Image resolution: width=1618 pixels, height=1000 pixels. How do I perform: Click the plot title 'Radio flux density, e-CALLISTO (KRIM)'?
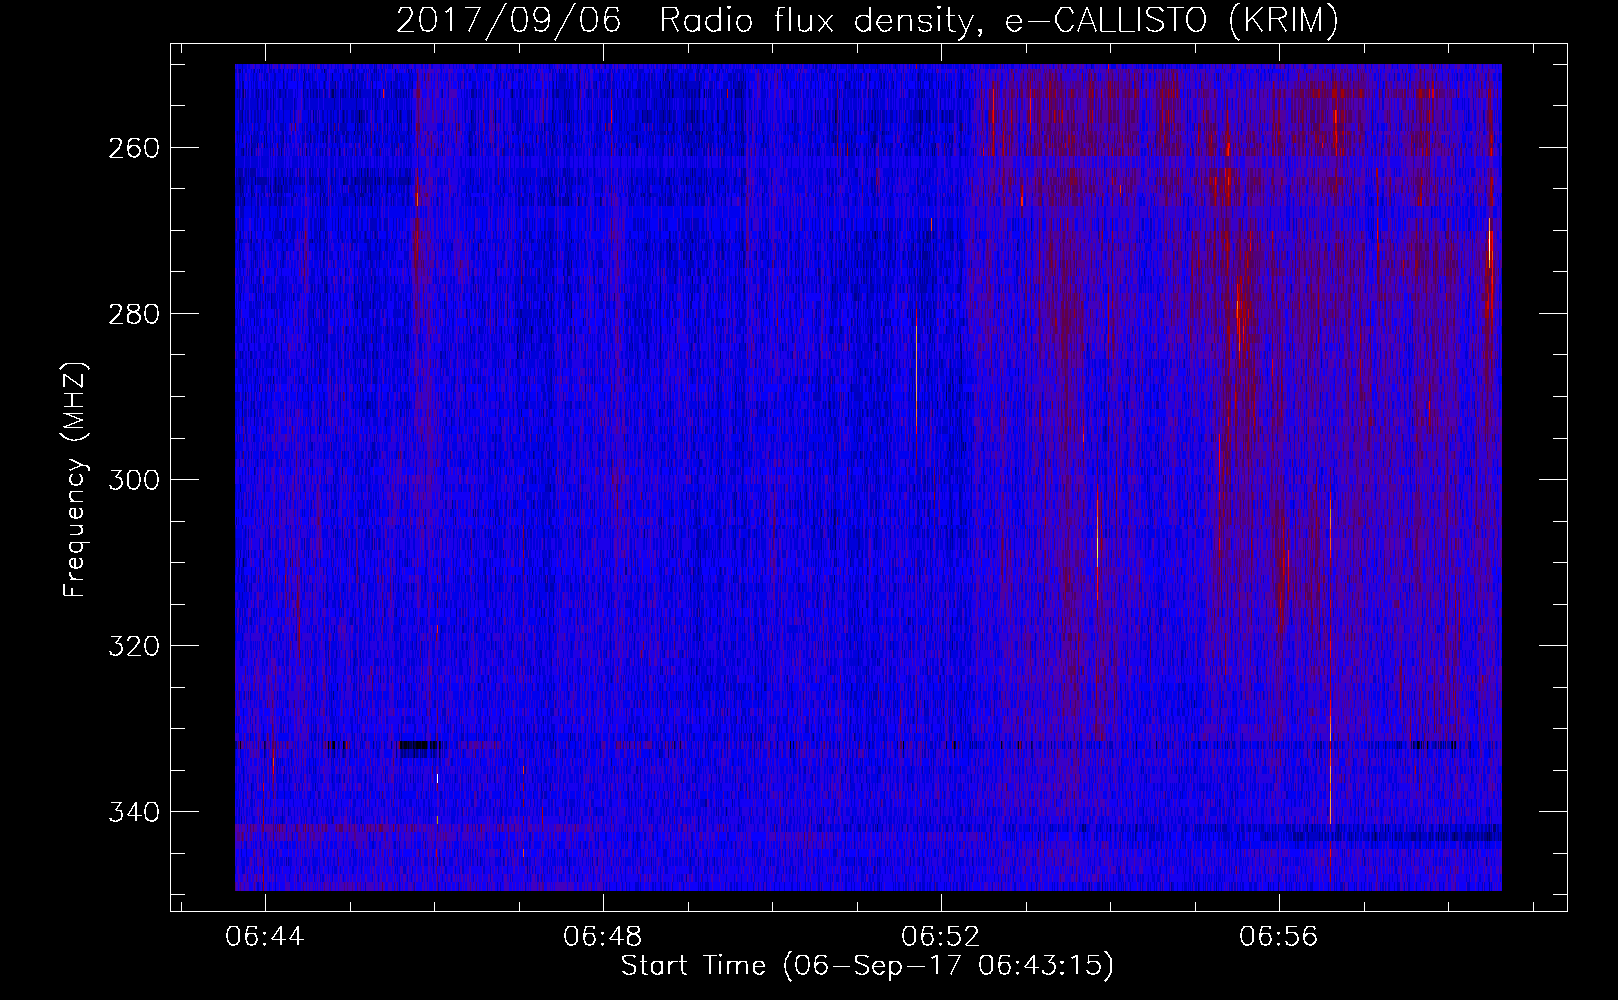tap(998, 21)
